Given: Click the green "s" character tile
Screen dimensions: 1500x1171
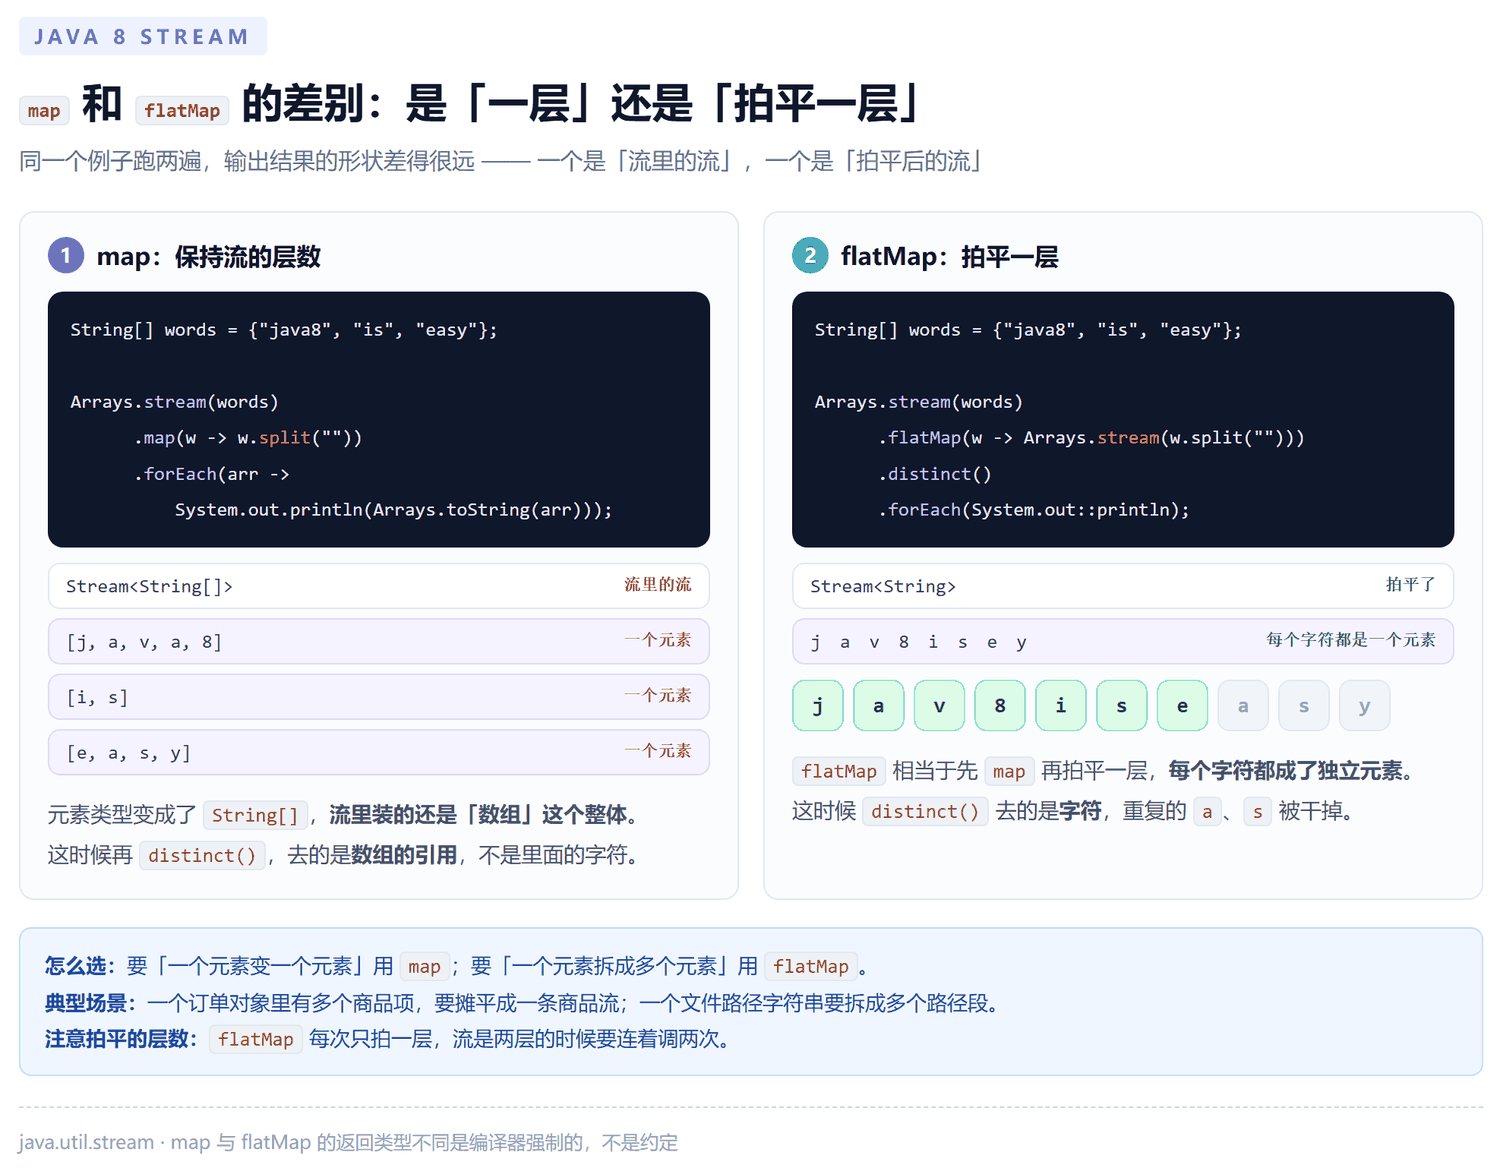Looking at the screenshot, I should click(x=1122, y=706).
